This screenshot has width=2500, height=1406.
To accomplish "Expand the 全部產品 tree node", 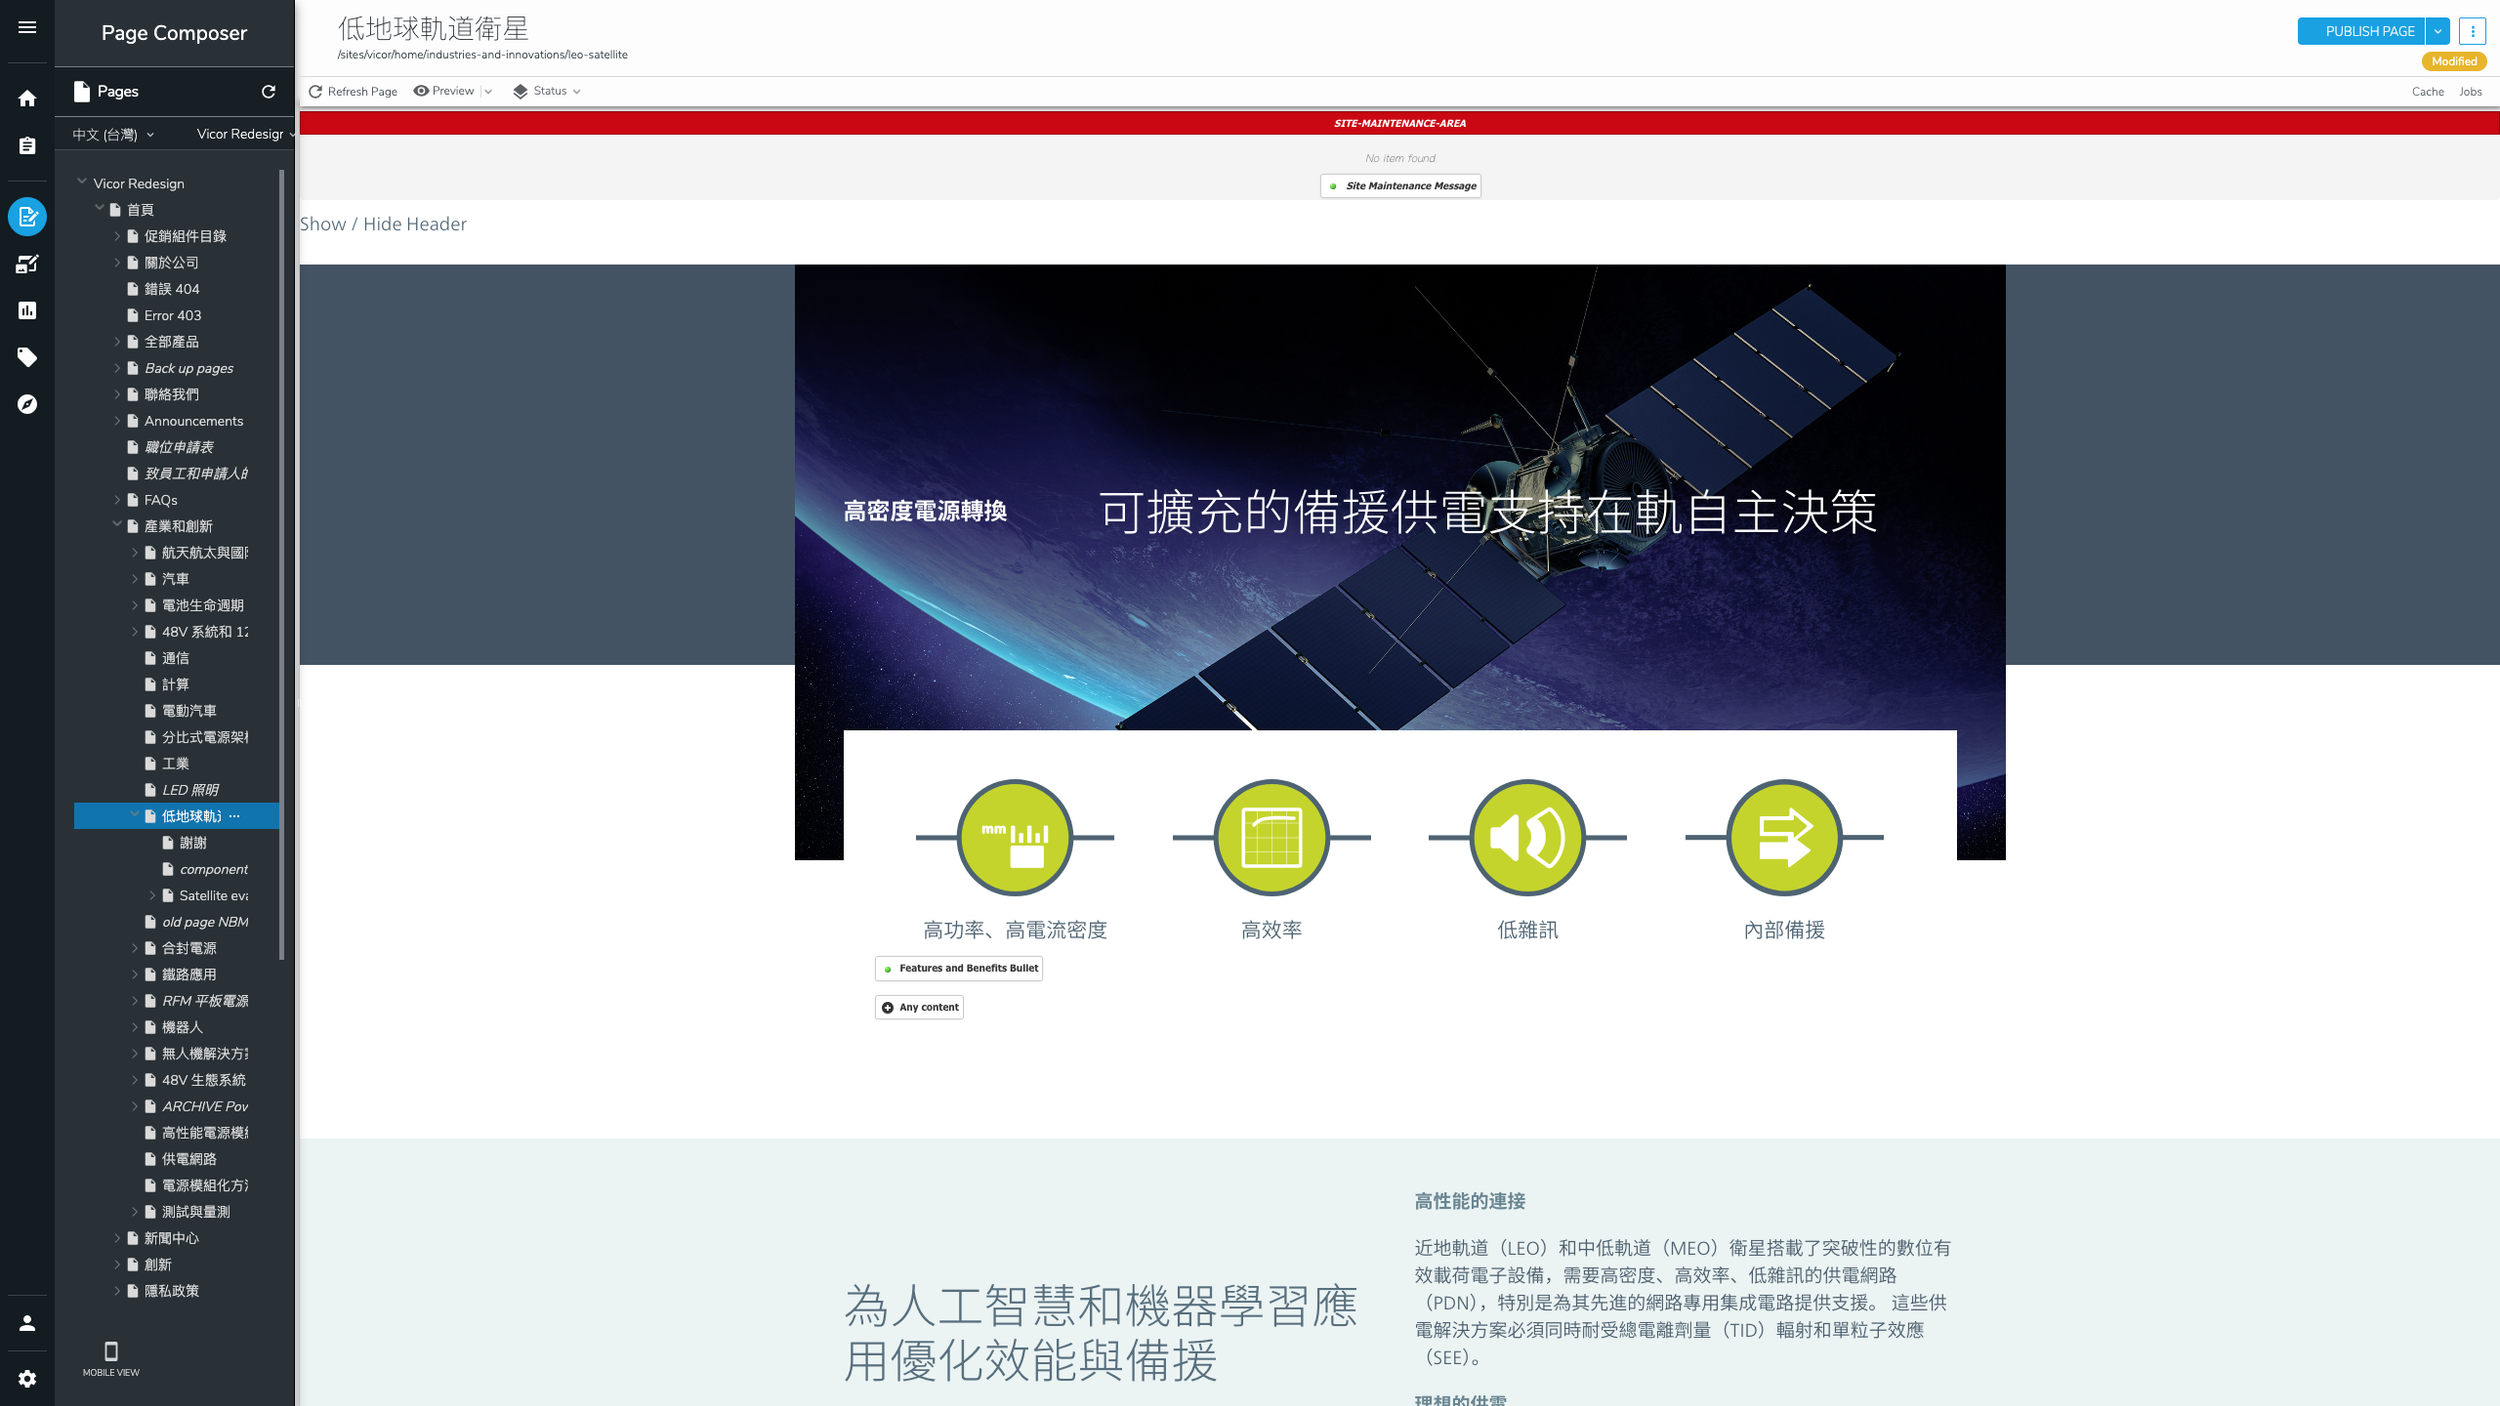I will click(117, 341).
